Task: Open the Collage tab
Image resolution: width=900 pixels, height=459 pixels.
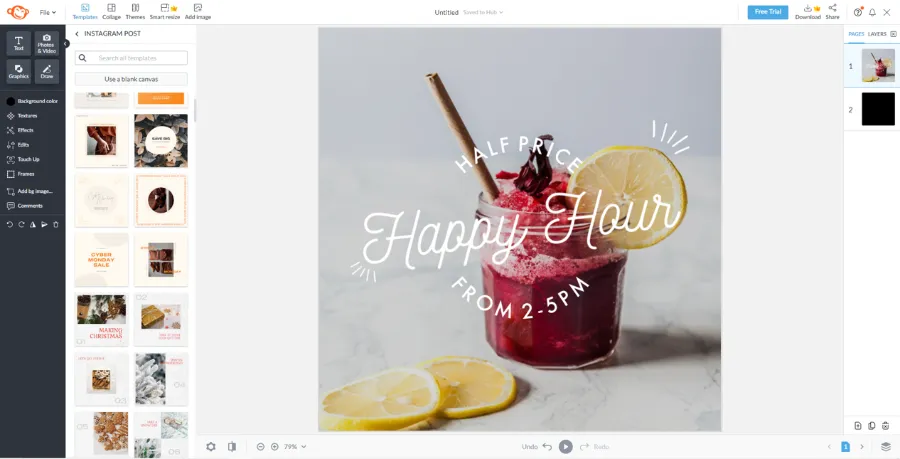Action: point(111,11)
